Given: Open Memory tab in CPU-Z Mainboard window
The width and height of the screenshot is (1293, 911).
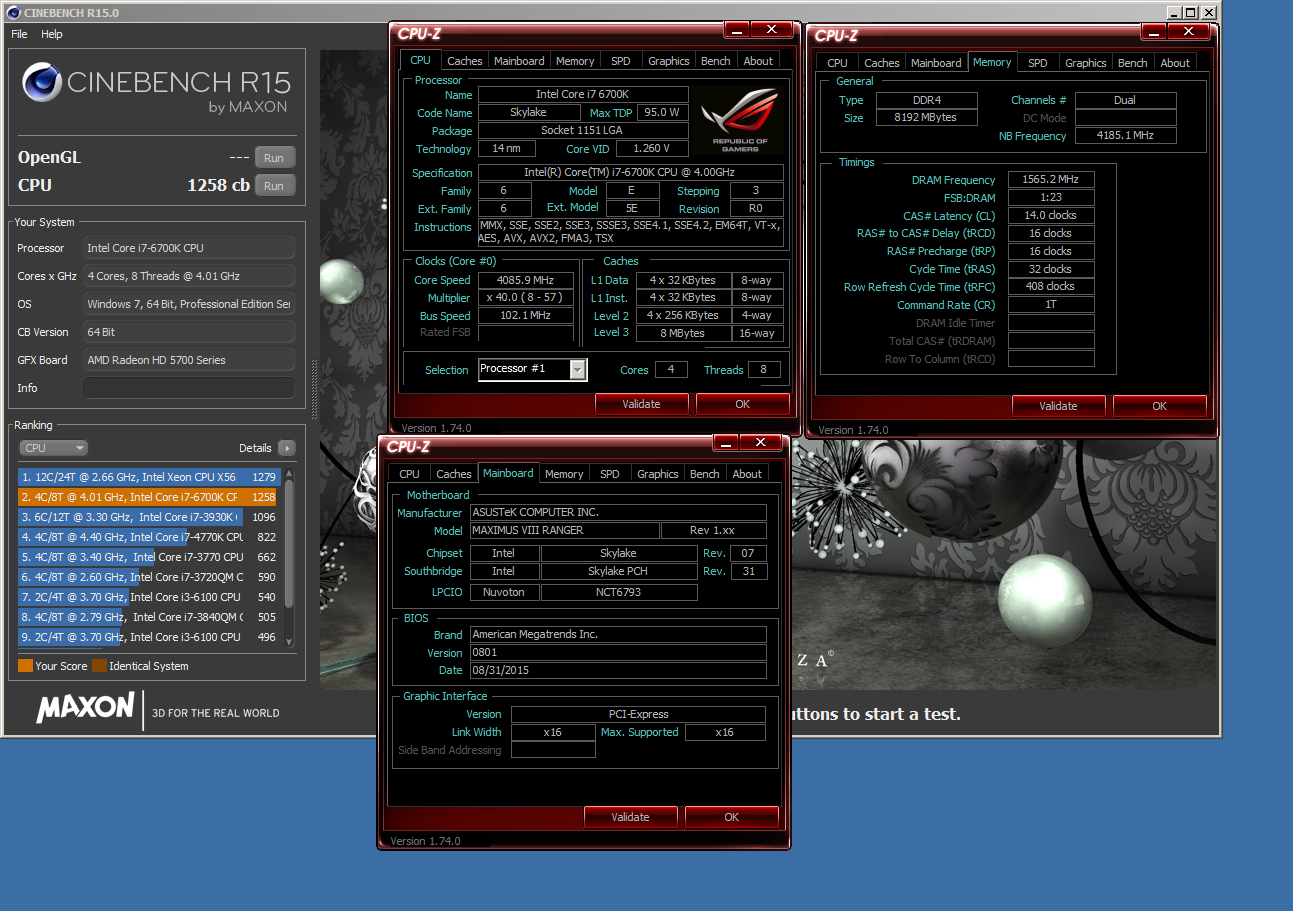Looking at the screenshot, I should click(564, 474).
